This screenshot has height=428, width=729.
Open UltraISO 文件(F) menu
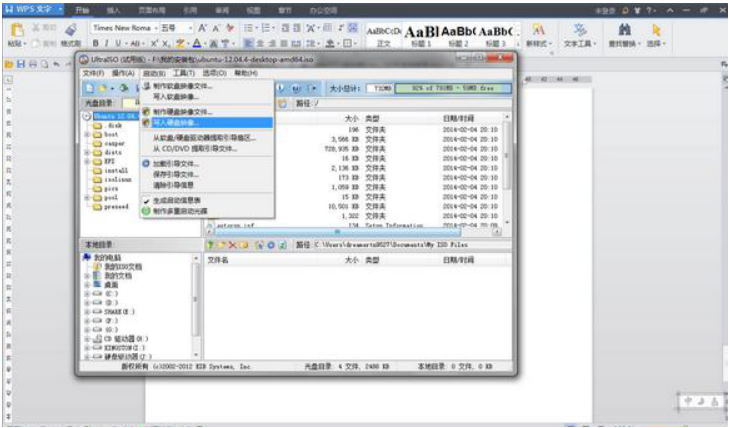93,73
